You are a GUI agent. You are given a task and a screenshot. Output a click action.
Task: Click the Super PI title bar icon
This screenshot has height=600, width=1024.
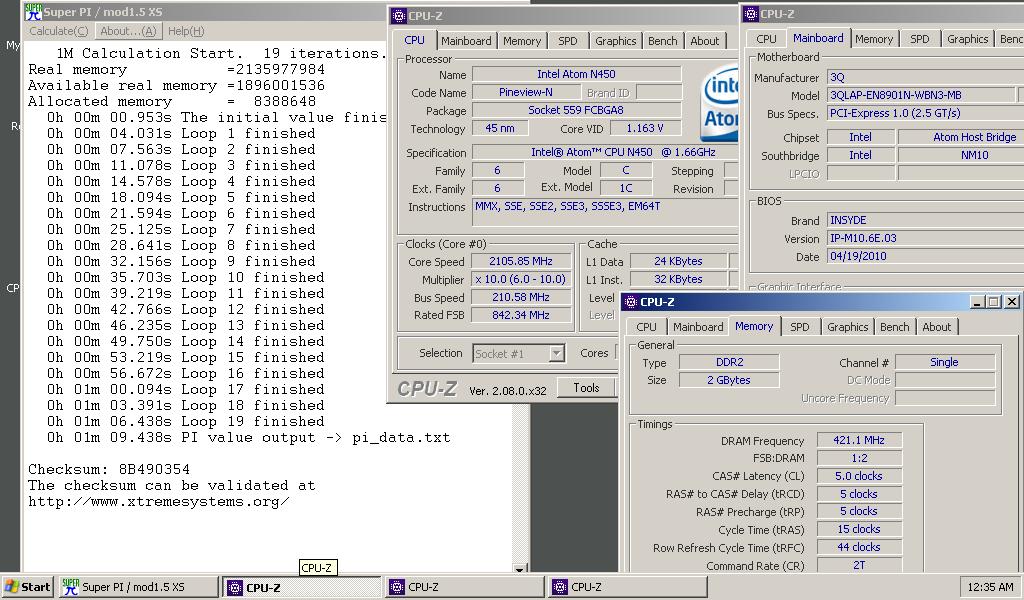click(33, 11)
